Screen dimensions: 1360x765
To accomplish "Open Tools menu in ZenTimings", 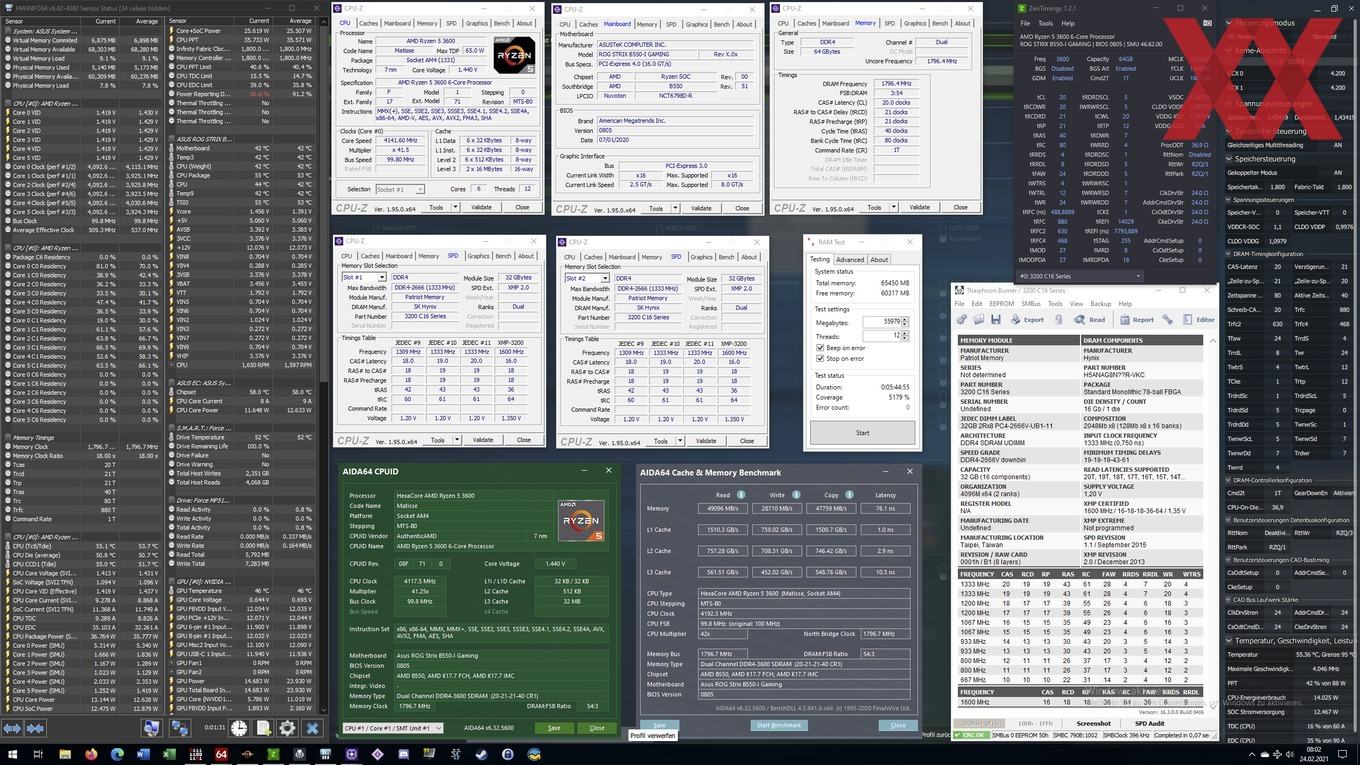I will point(1046,23).
